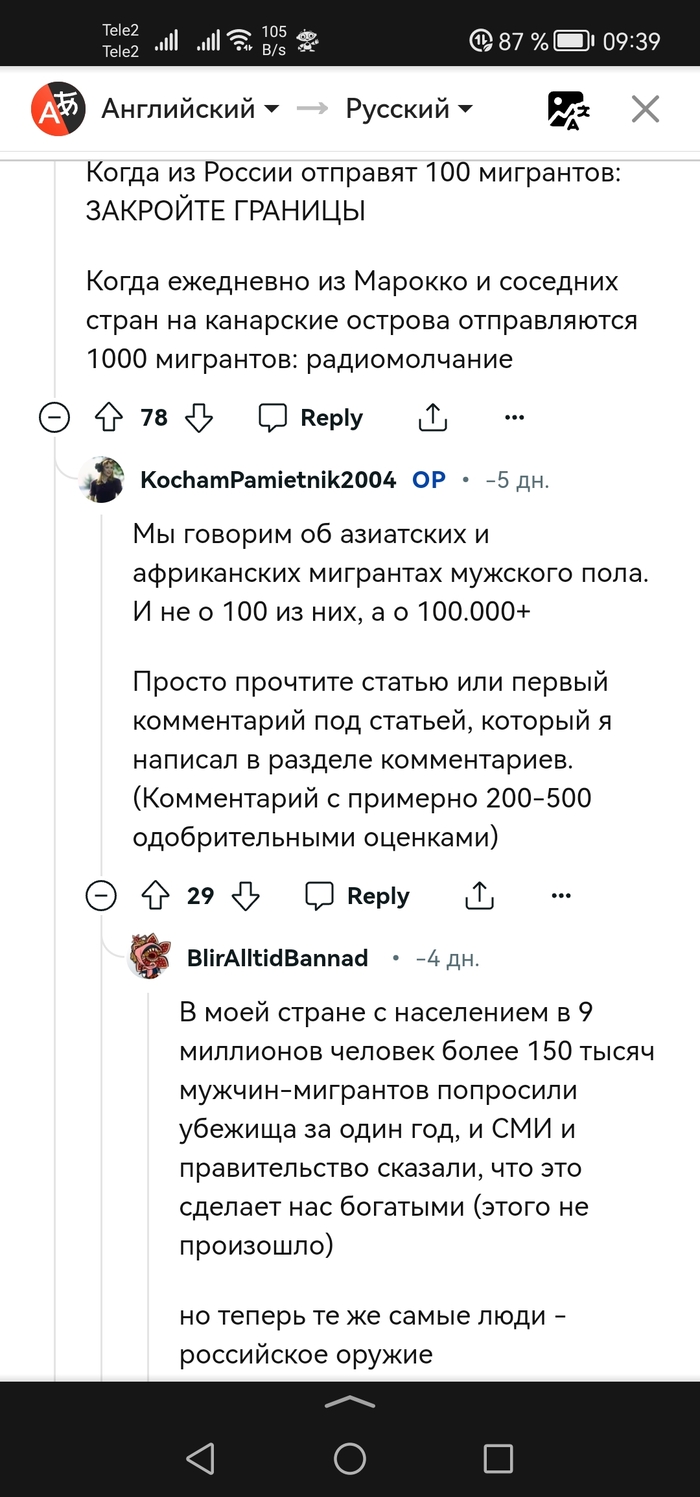Tap the Yandex Translate logo icon
Image resolution: width=700 pixels, height=1497 pixels.
(55, 109)
